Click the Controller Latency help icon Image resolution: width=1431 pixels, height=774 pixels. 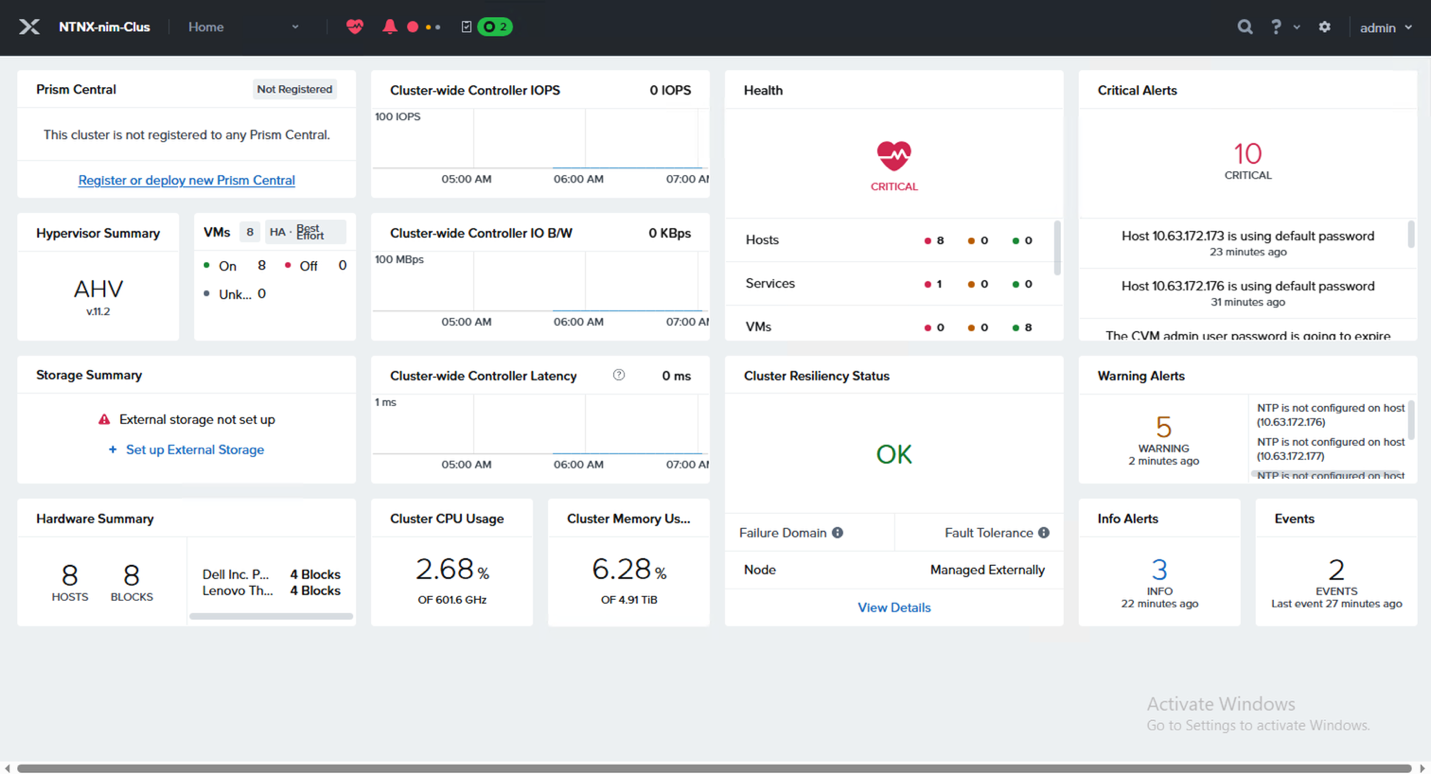tap(619, 375)
